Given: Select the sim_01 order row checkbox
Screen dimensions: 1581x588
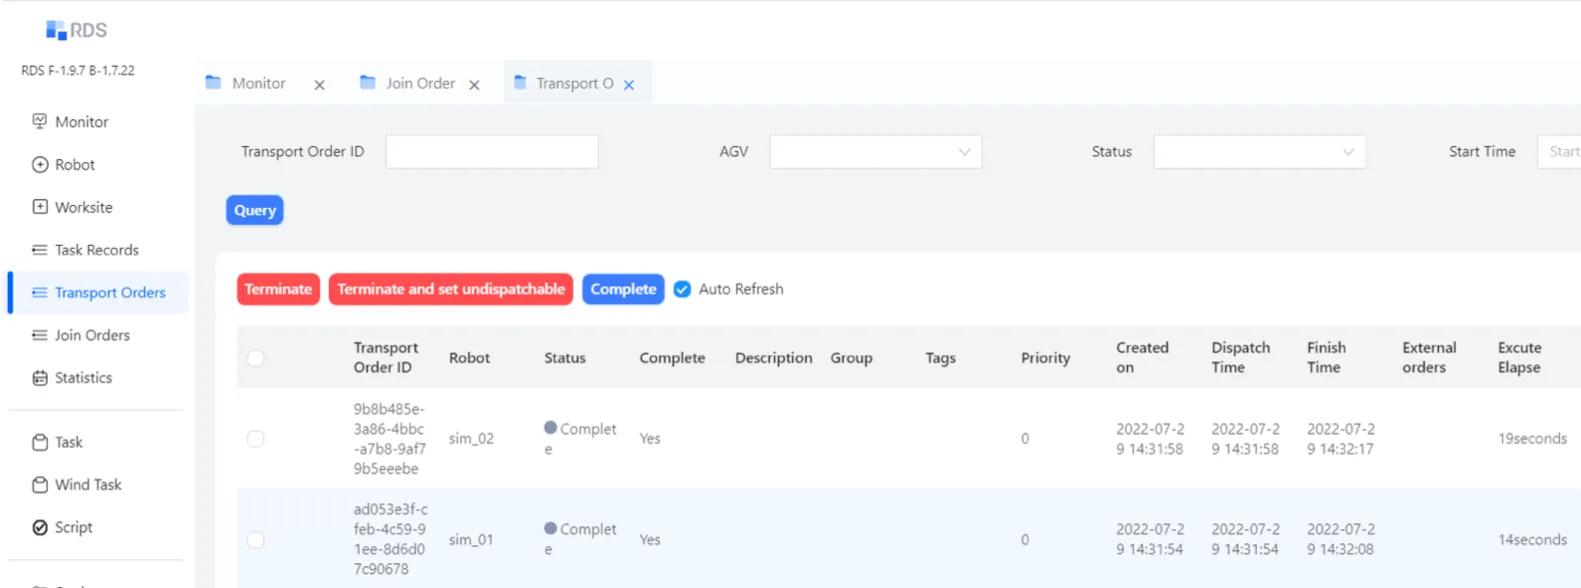Looking at the screenshot, I should 256,540.
